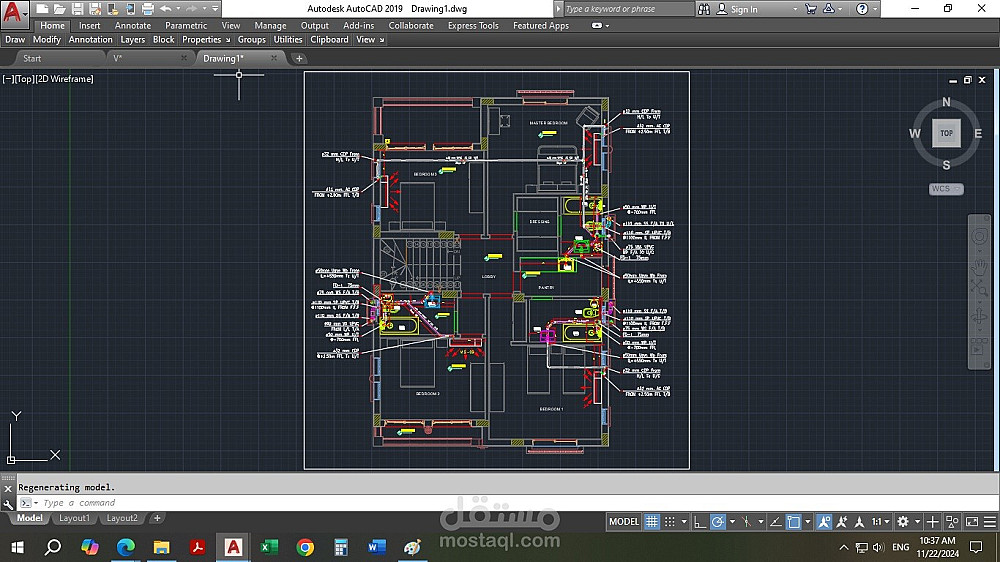The height and width of the screenshot is (562, 1000).
Task: Toggle the drawing grid display
Action: click(x=652, y=522)
